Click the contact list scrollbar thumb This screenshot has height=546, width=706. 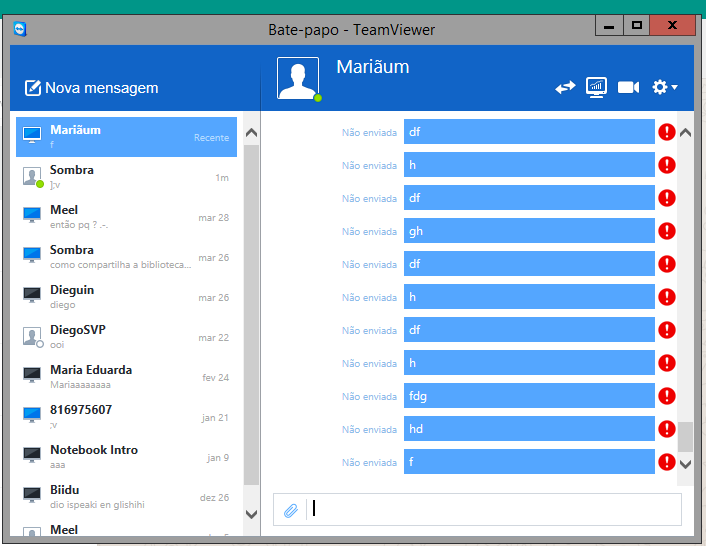pos(251,315)
